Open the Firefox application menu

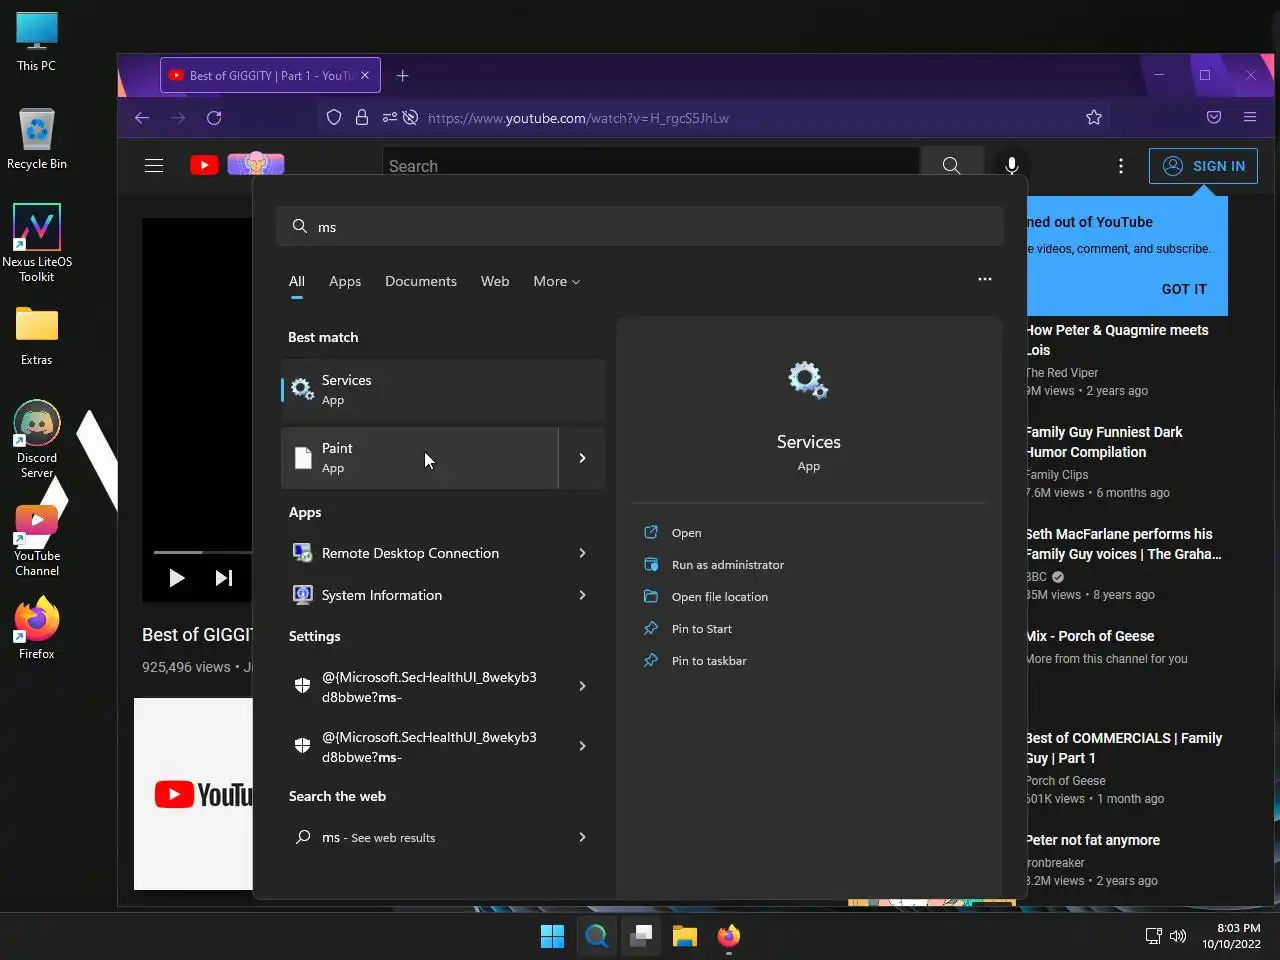coord(1250,118)
